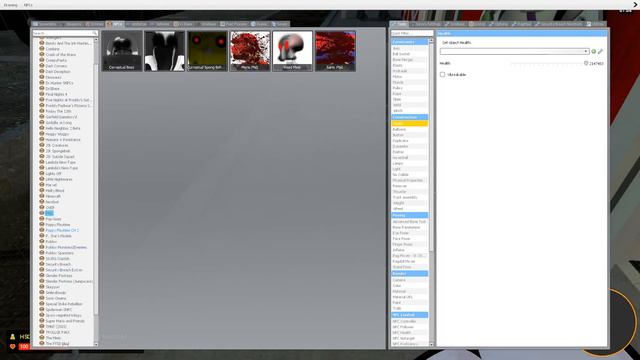
Task: Select the Physical Properties tool
Action: pyautogui.click(x=409, y=180)
